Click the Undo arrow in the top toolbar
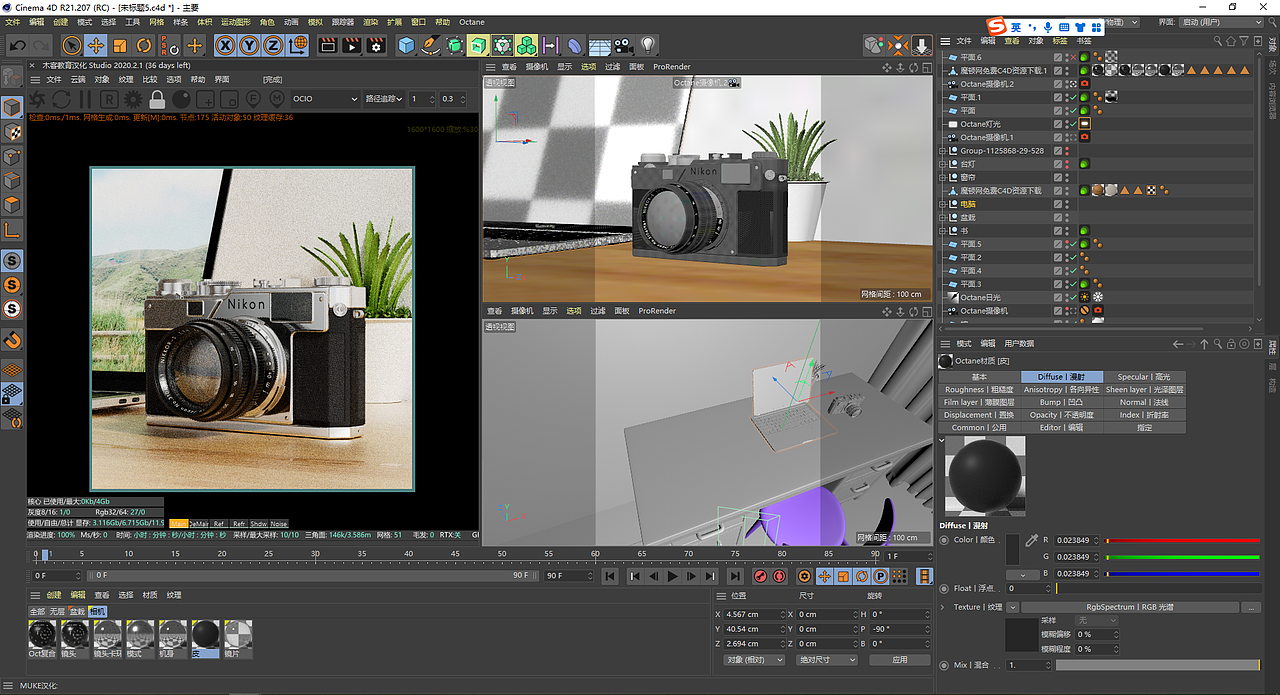1280x695 pixels. [x=18, y=45]
